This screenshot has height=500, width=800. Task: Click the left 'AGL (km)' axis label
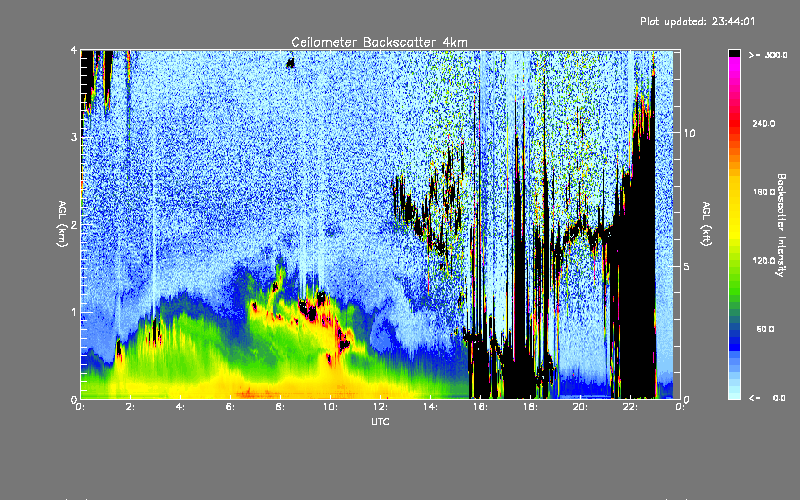pyautogui.click(x=62, y=224)
